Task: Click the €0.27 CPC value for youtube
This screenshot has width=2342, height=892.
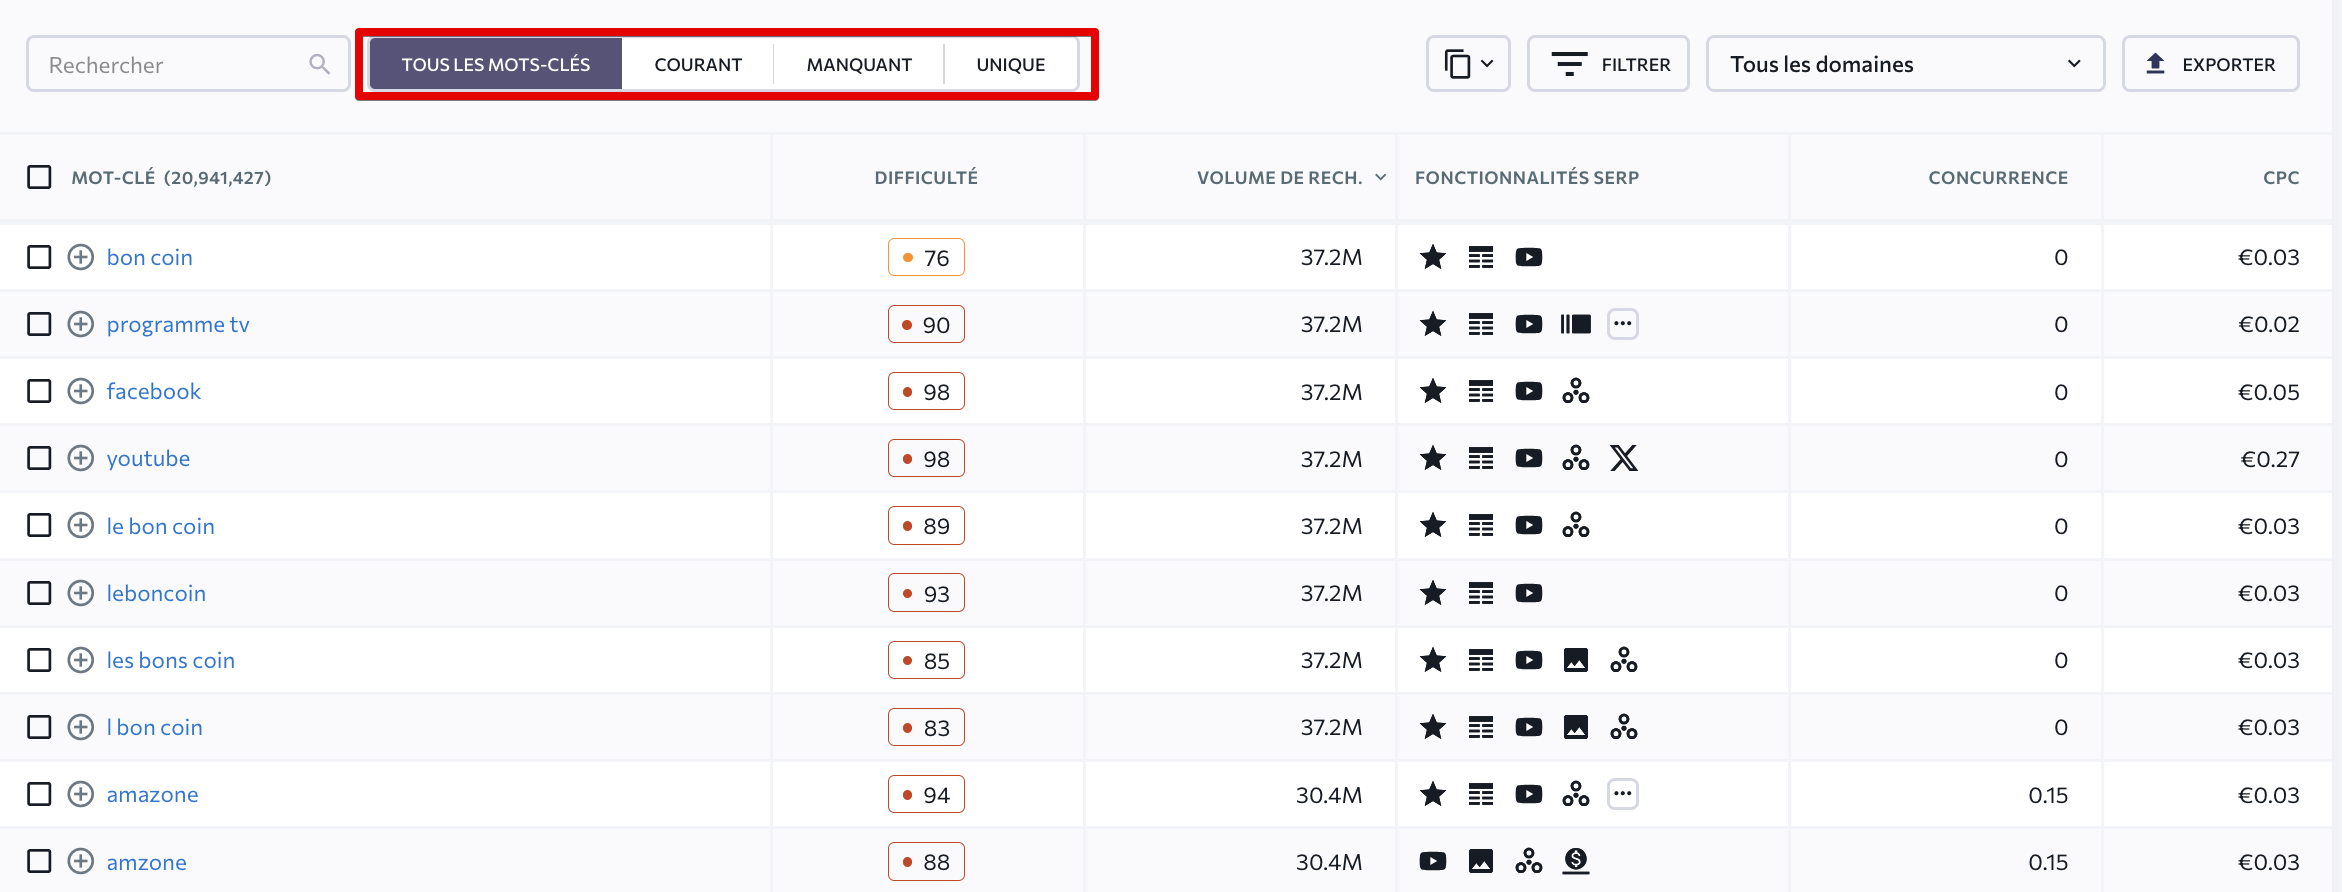Action: (2270, 458)
